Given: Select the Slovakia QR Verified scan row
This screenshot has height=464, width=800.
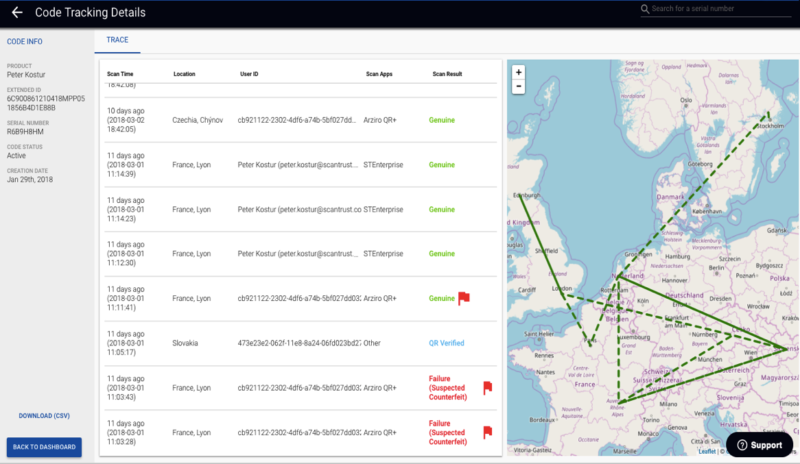Looking at the screenshot, I should 300,343.
